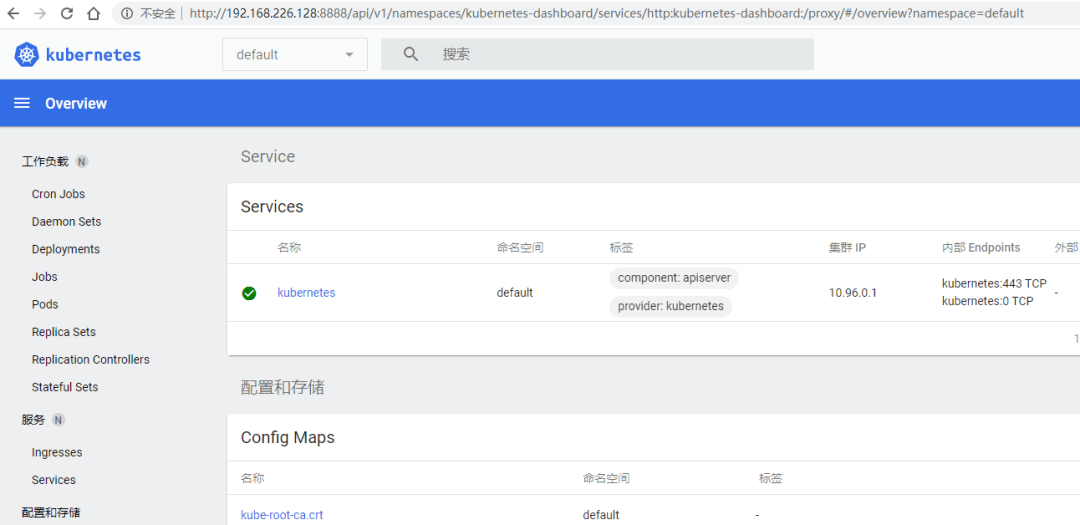
Task: Open the default namespace dropdown
Action: click(295, 54)
